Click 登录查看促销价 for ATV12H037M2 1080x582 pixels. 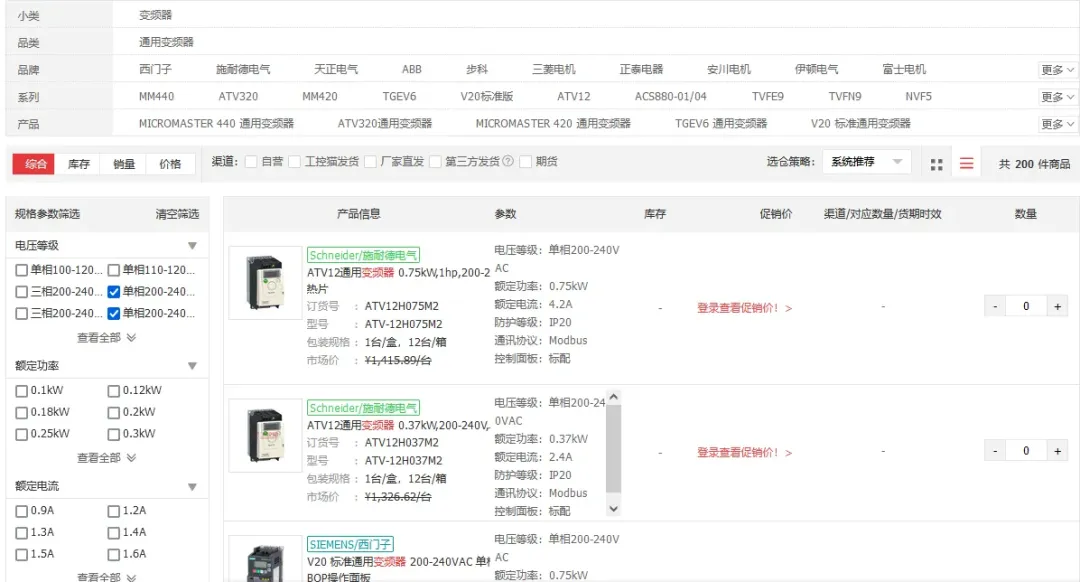[745, 453]
